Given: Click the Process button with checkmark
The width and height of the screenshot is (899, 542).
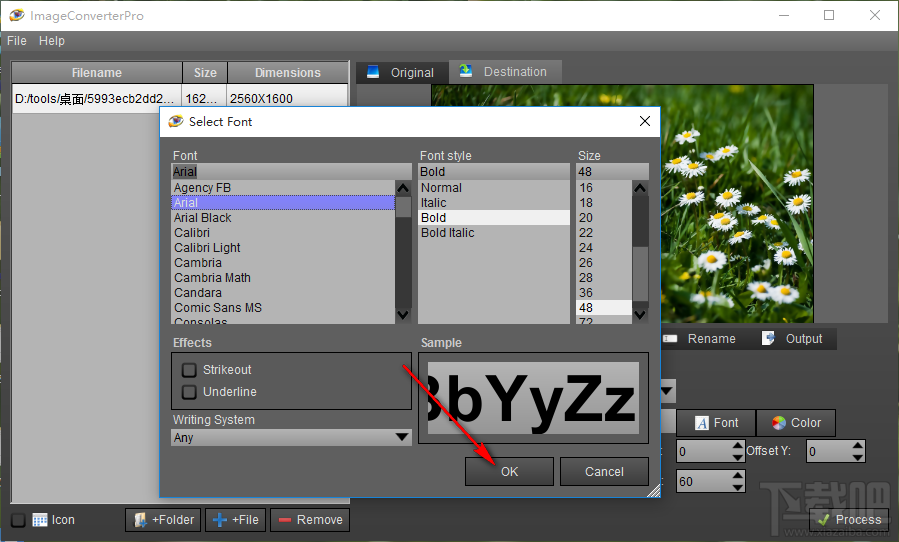Looking at the screenshot, I should [850, 520].
